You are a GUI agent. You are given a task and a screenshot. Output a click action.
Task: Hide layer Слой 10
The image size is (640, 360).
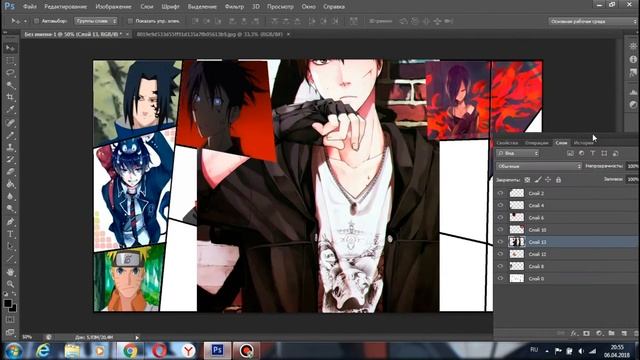click(x=500, y=230)
